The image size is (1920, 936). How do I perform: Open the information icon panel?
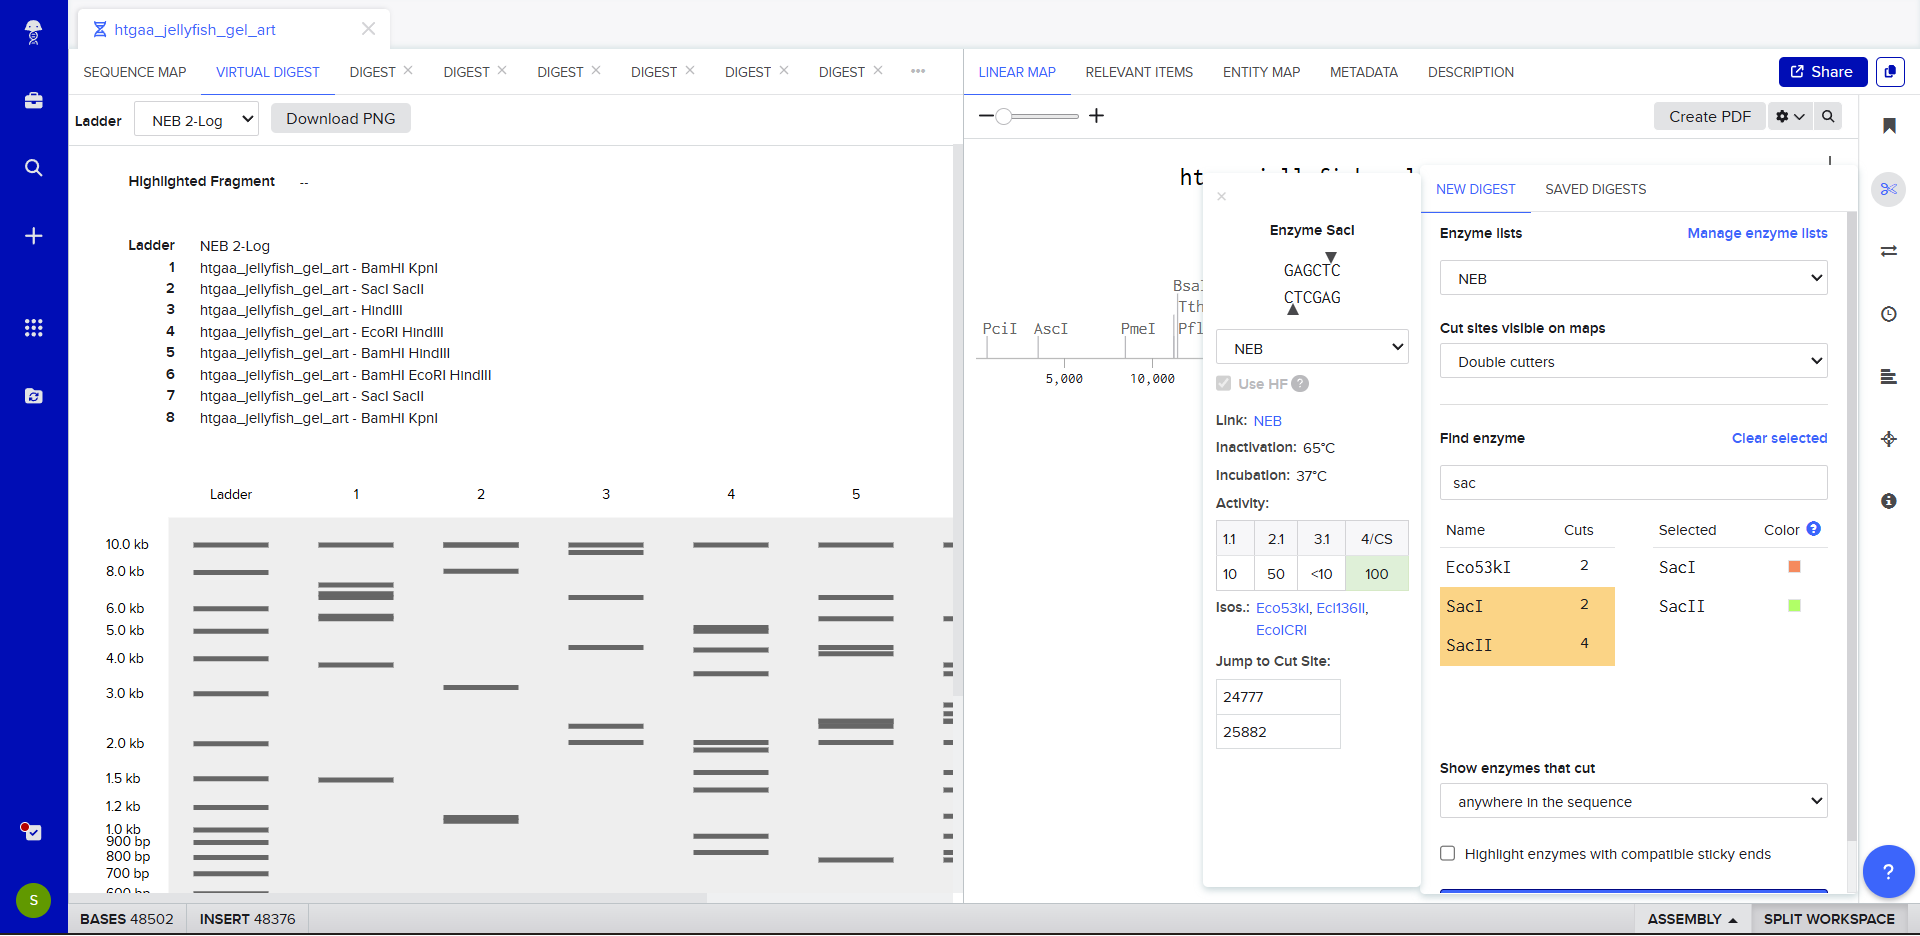(x=1888, y=501)
